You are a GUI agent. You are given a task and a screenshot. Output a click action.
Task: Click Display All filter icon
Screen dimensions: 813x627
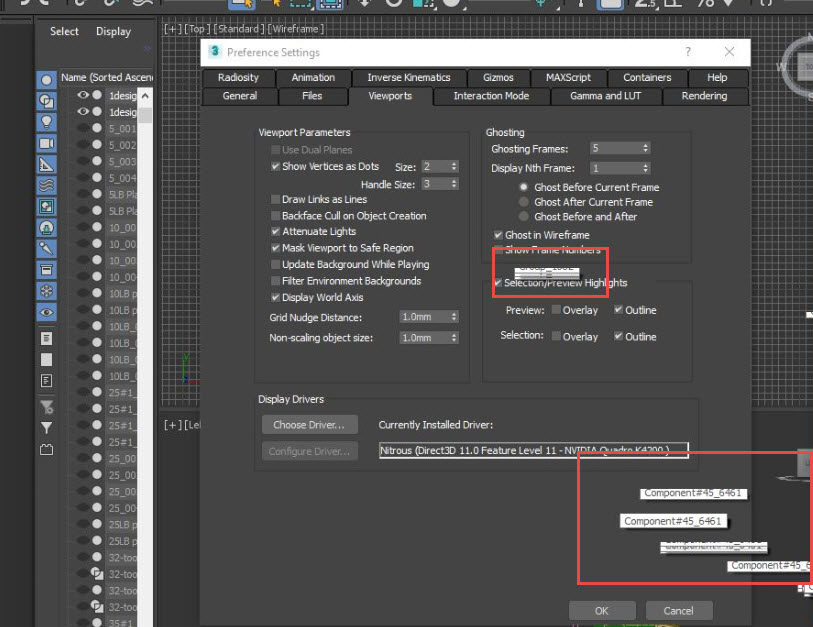click(x=46, y=339)
